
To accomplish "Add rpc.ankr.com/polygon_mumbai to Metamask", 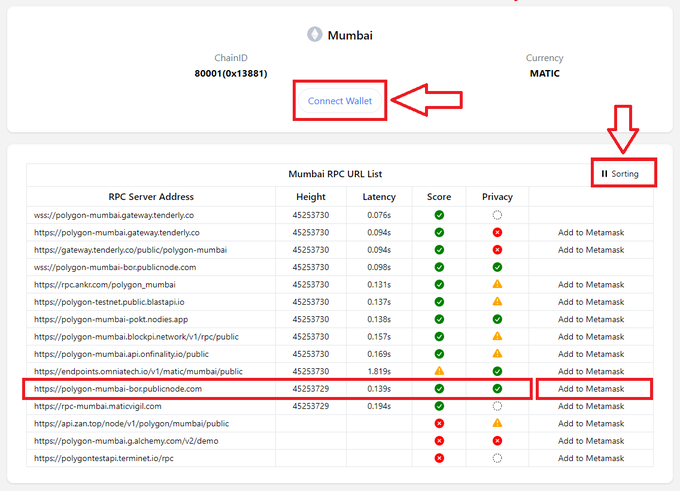I will click(x=591, y=285).
